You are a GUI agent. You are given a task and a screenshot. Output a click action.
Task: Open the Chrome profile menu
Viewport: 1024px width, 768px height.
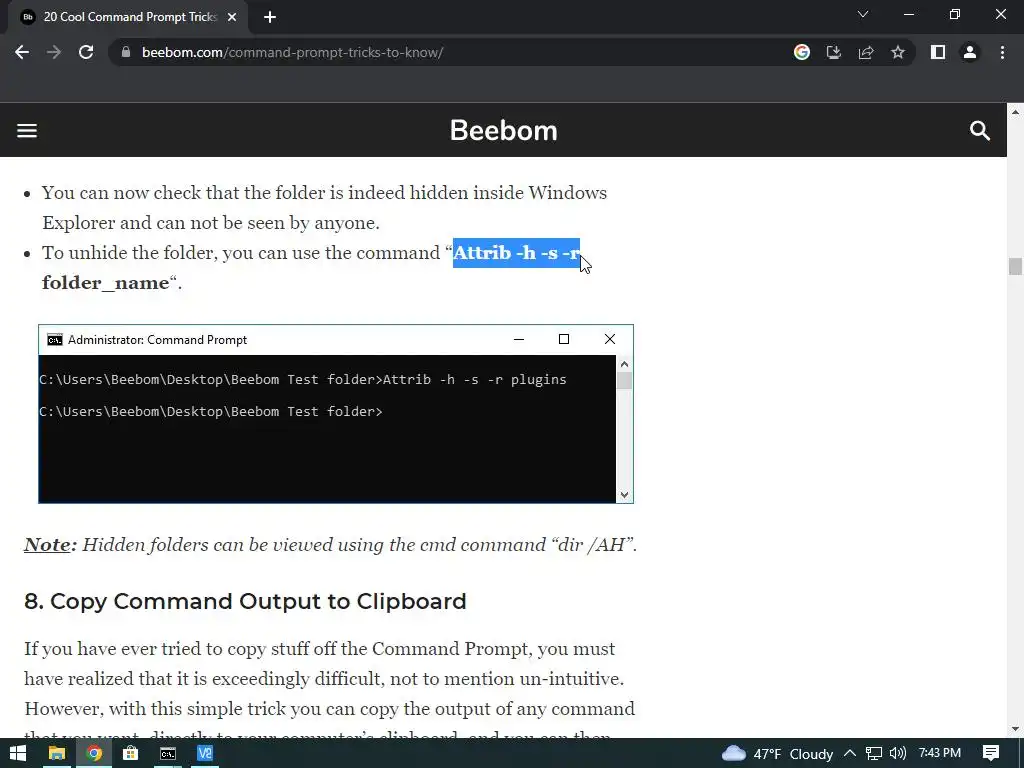pos(970,52)
